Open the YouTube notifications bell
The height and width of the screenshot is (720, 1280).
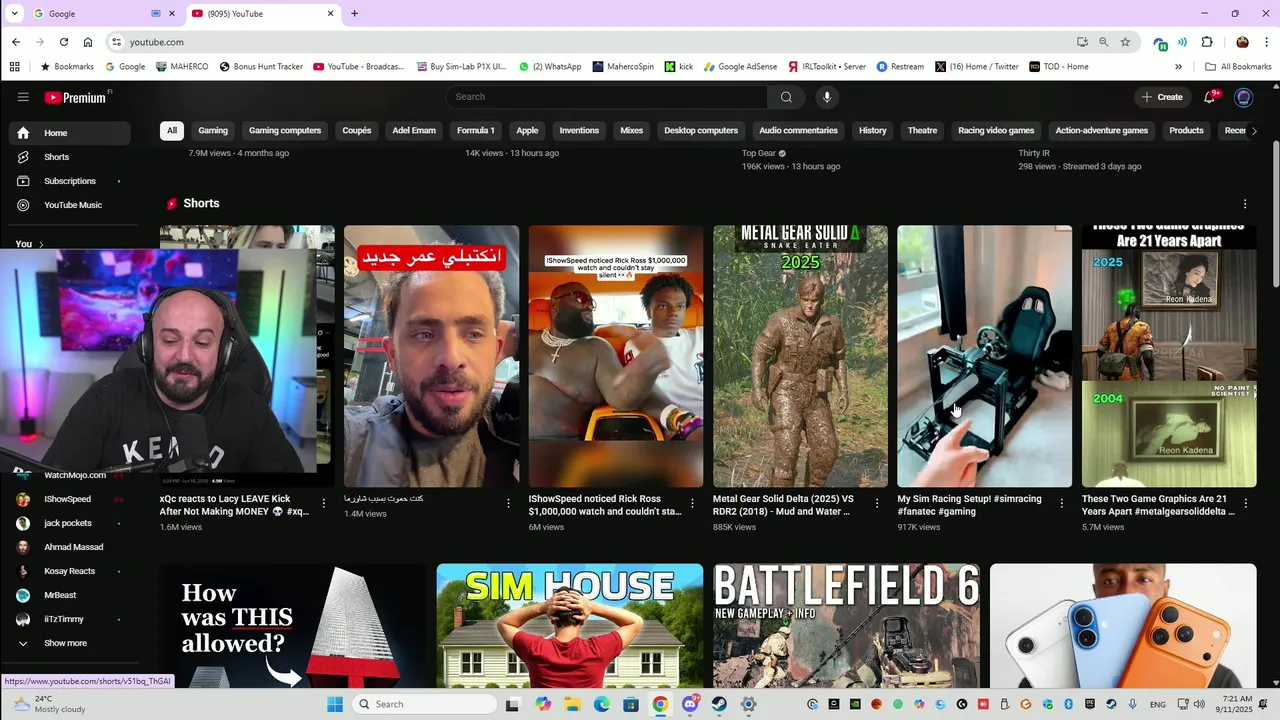pos(1210,97)
